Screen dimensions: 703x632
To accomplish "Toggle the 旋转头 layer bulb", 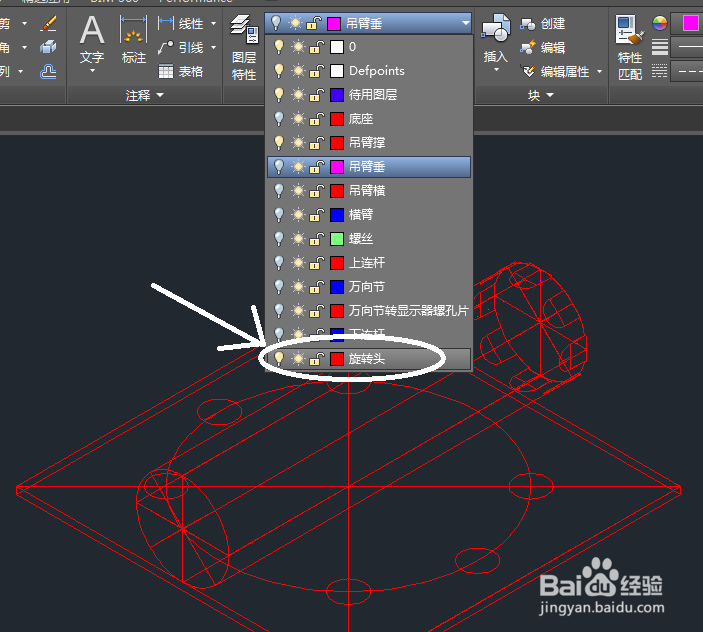I will [279, 359].
